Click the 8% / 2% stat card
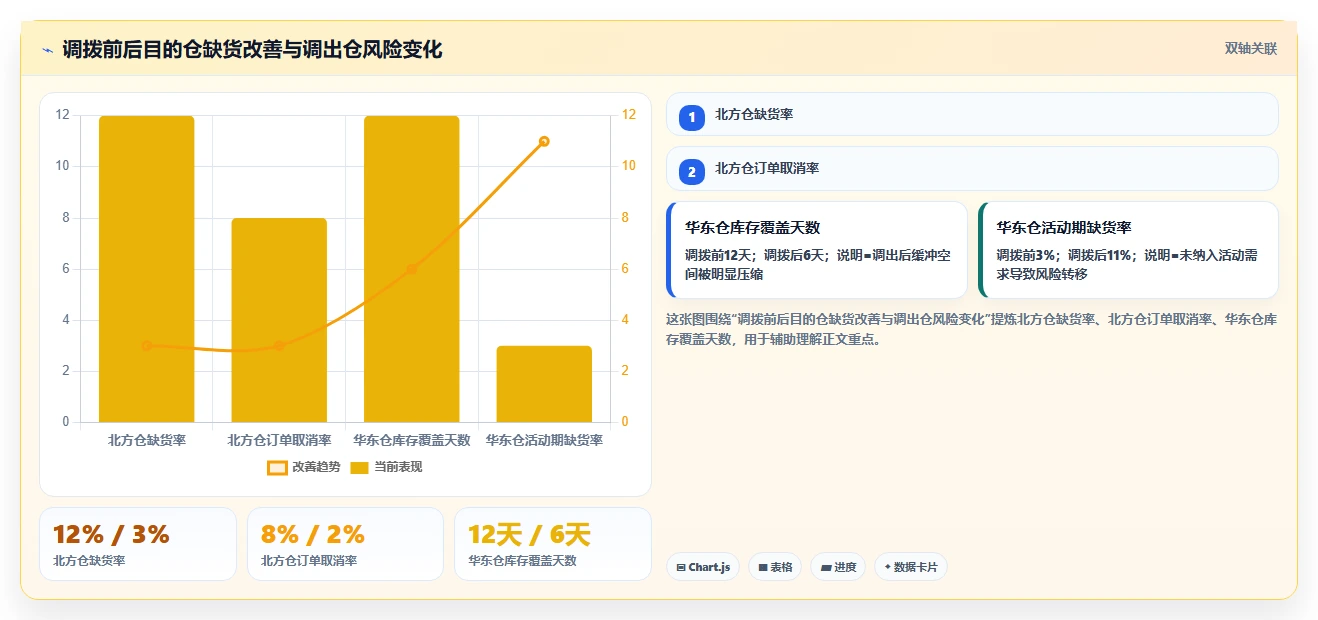 [x=345, y=544]
